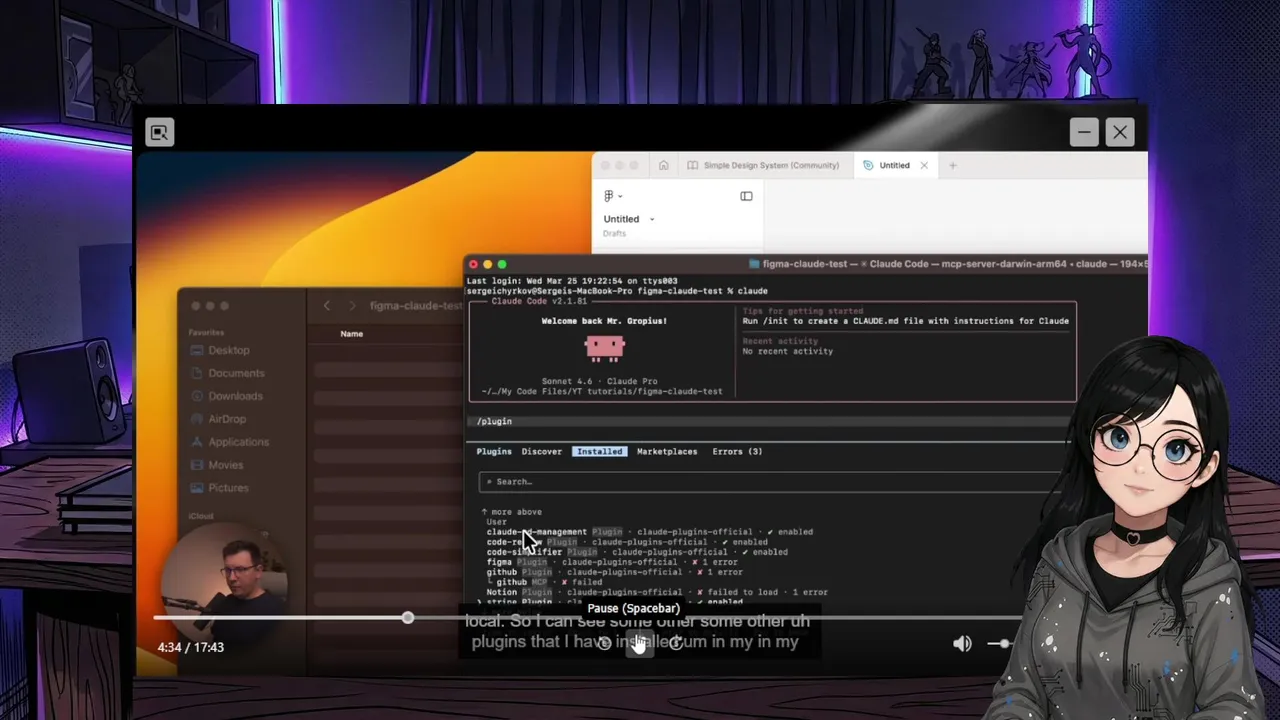Click the magnifier icon at player top-left
Screen dimensions: 1280x720
click(160, 132)
